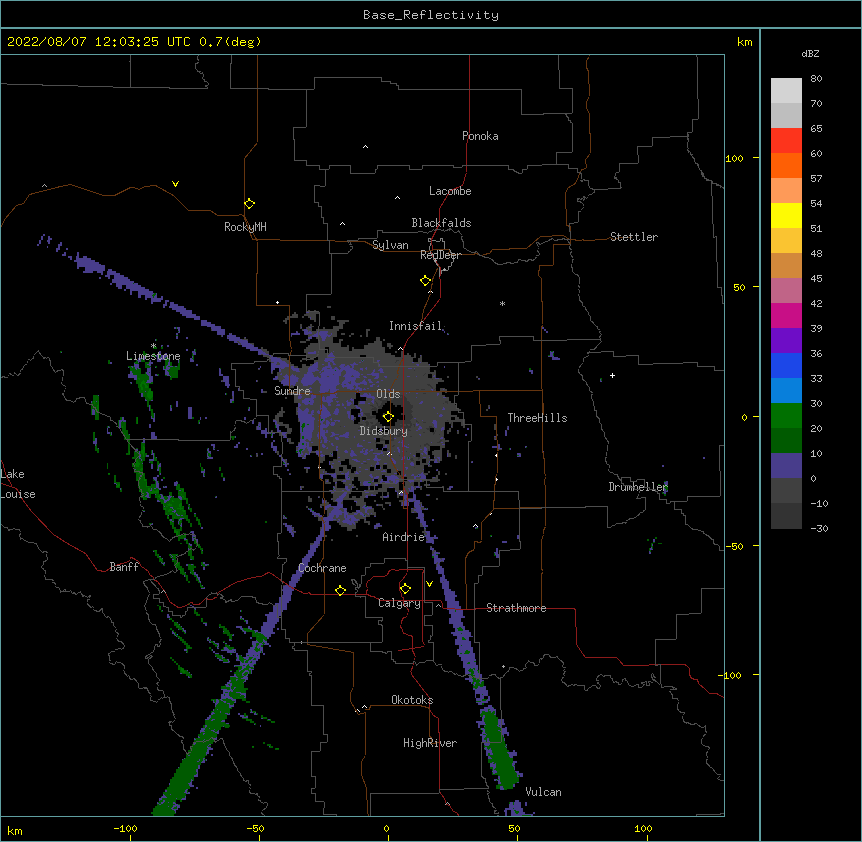Select the red 65 dBZ legend swatch
862x842 pixels.
coord(786,140)
